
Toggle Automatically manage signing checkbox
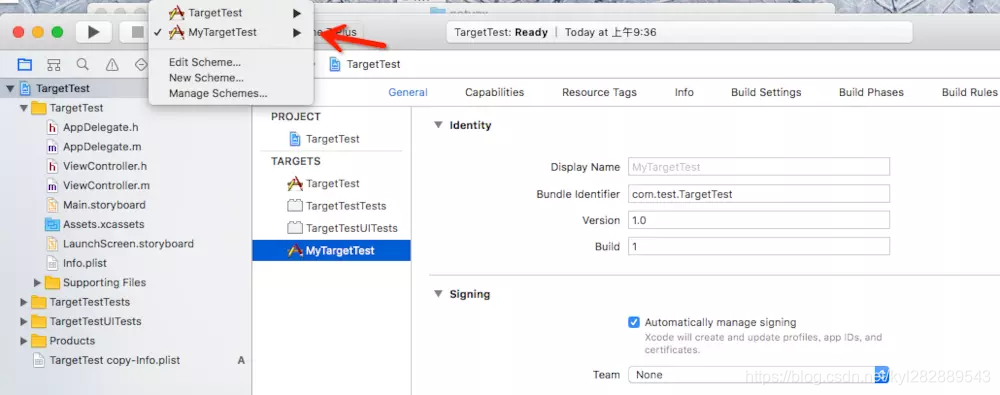tap(633, 322)
